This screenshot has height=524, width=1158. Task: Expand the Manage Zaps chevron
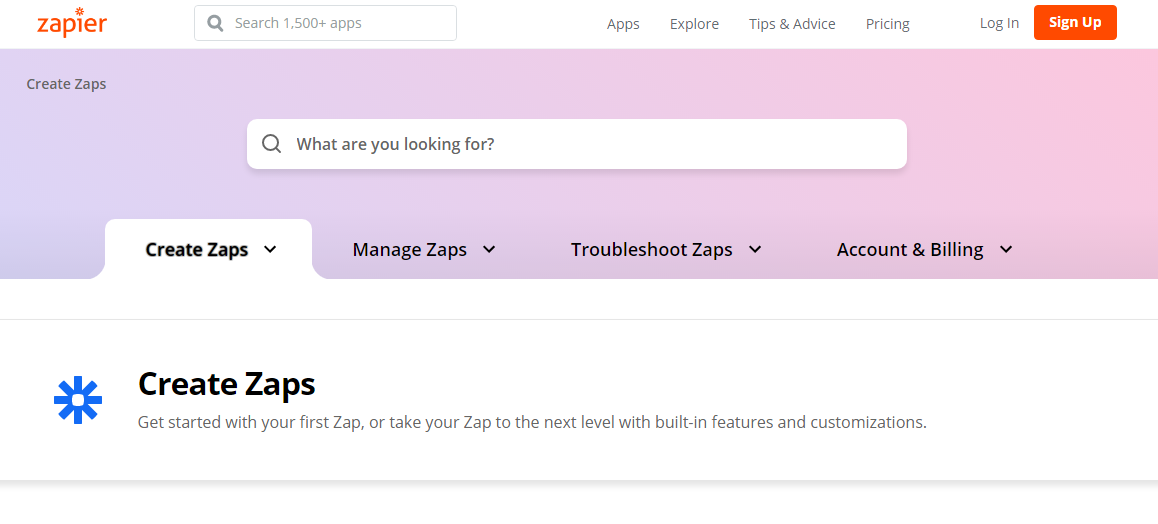click(x=489, y=249)
